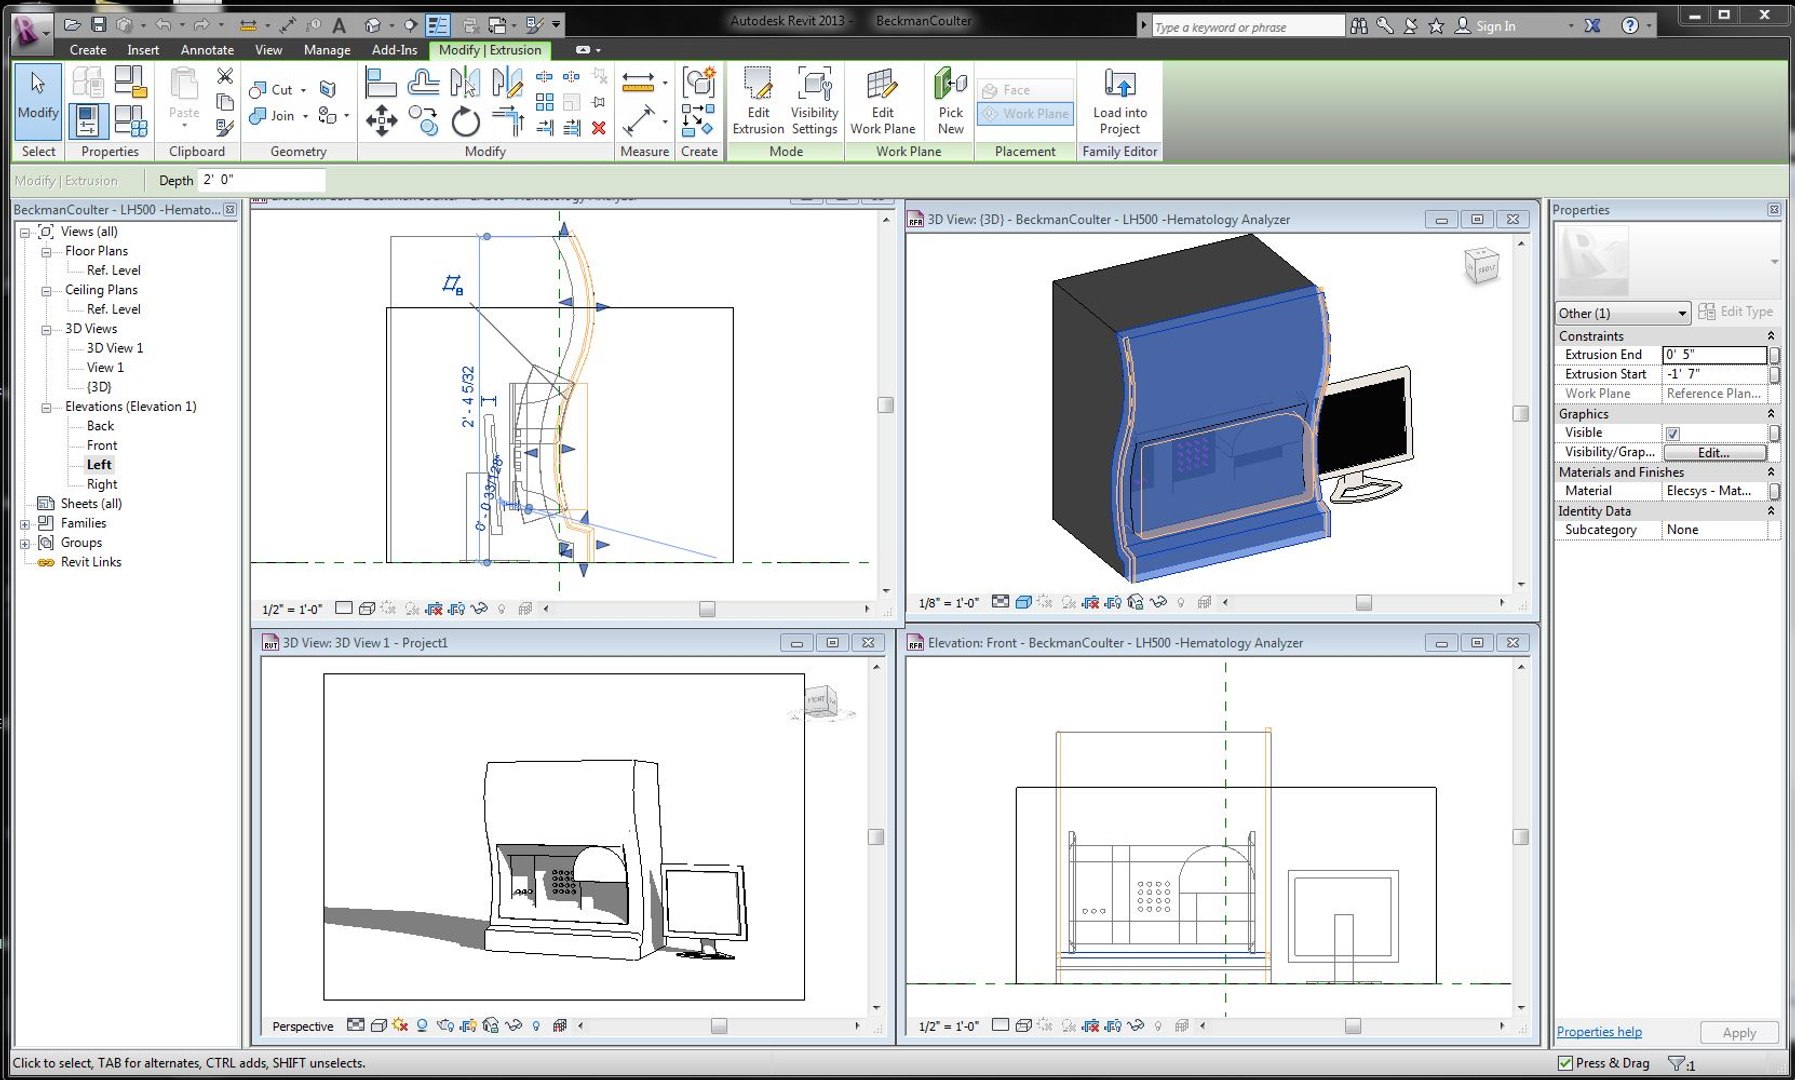Click the help question mark icon
1795x1080 pixels.
[x=1630, y=26]
